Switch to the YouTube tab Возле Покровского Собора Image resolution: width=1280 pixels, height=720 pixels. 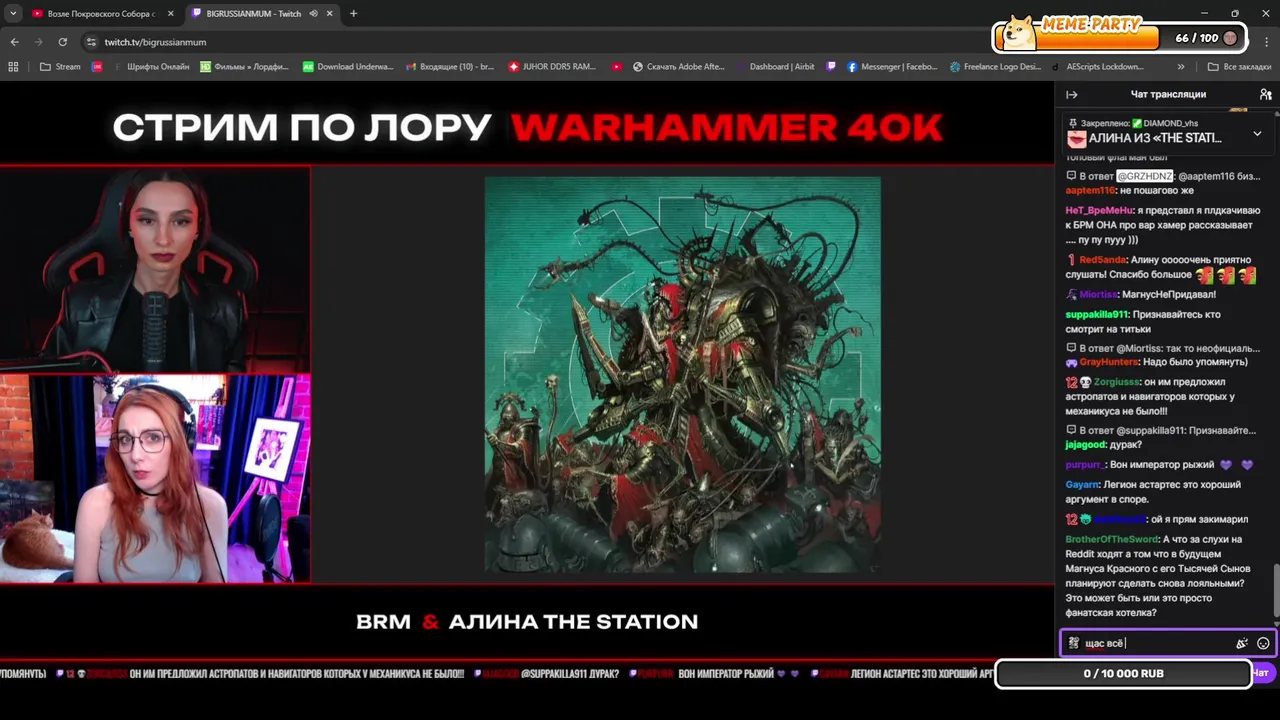pyautogui.click(x=100, y=14)
